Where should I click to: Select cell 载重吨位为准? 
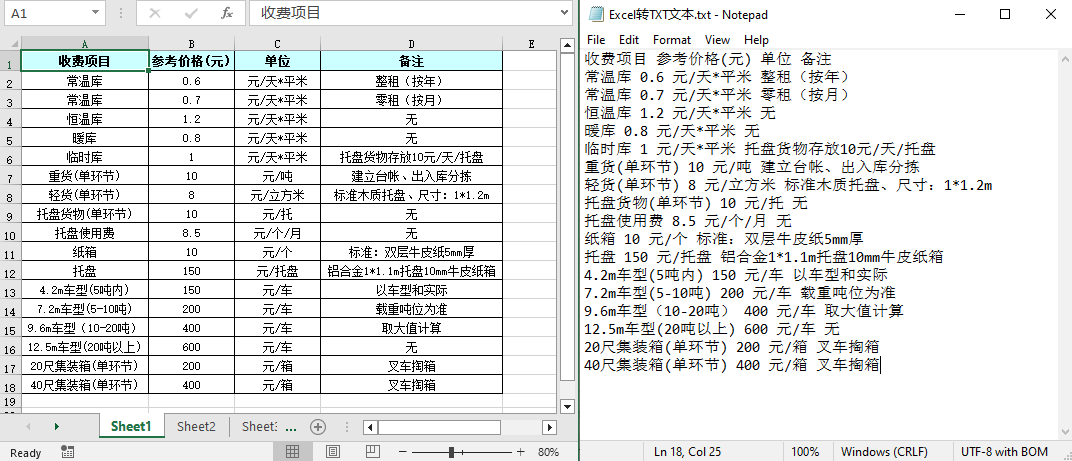412,309
